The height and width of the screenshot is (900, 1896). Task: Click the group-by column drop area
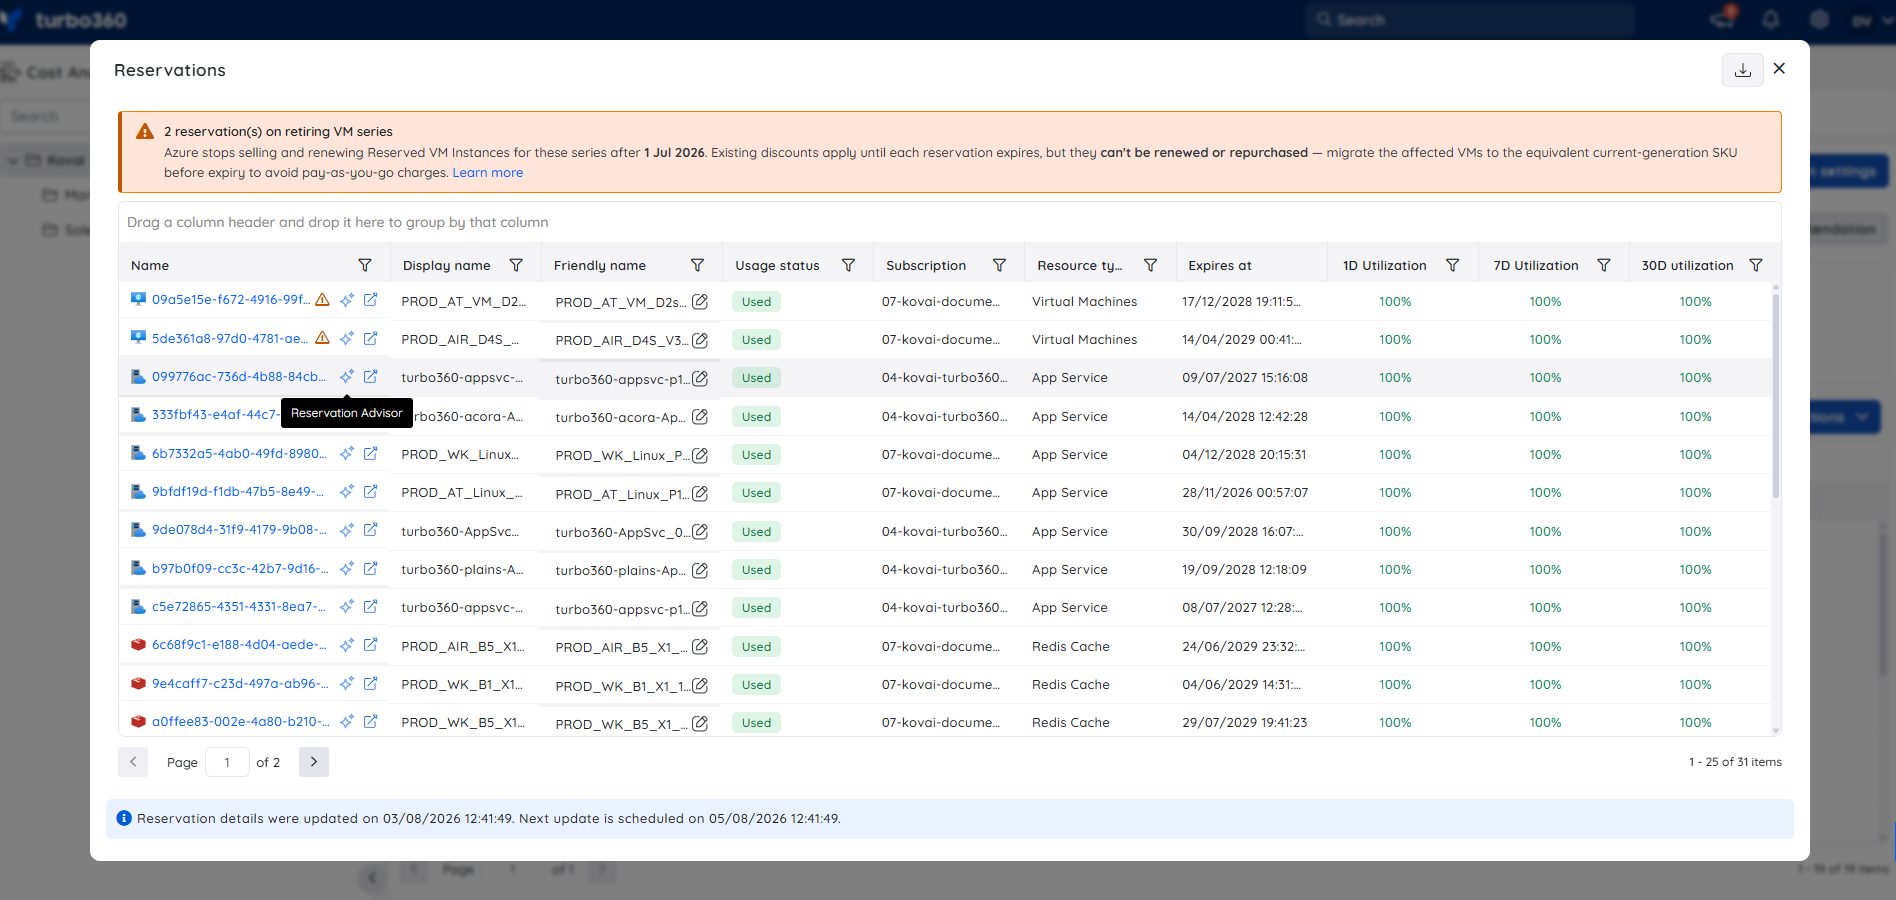pos(949,222)
